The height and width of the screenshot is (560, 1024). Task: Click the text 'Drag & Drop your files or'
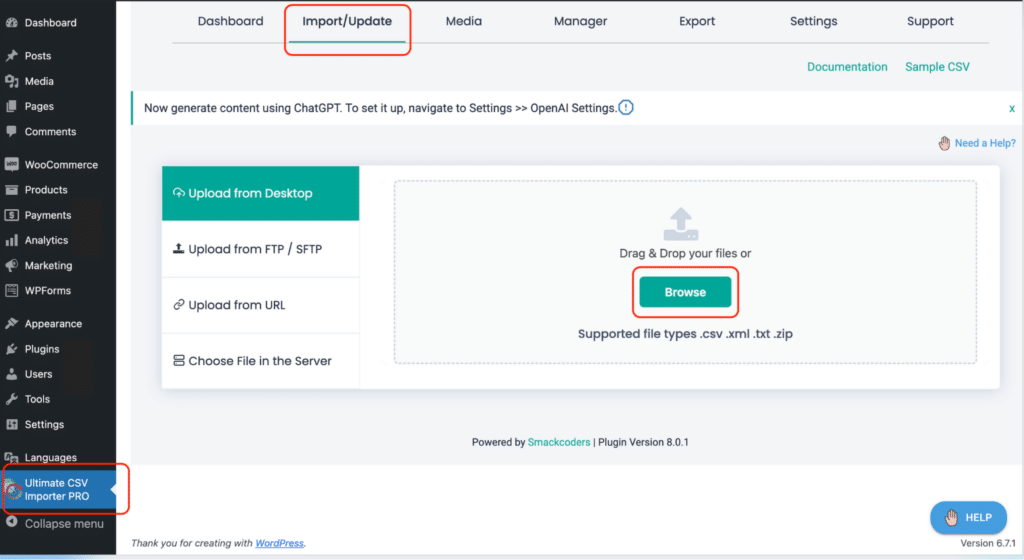(x=685, y=253)
